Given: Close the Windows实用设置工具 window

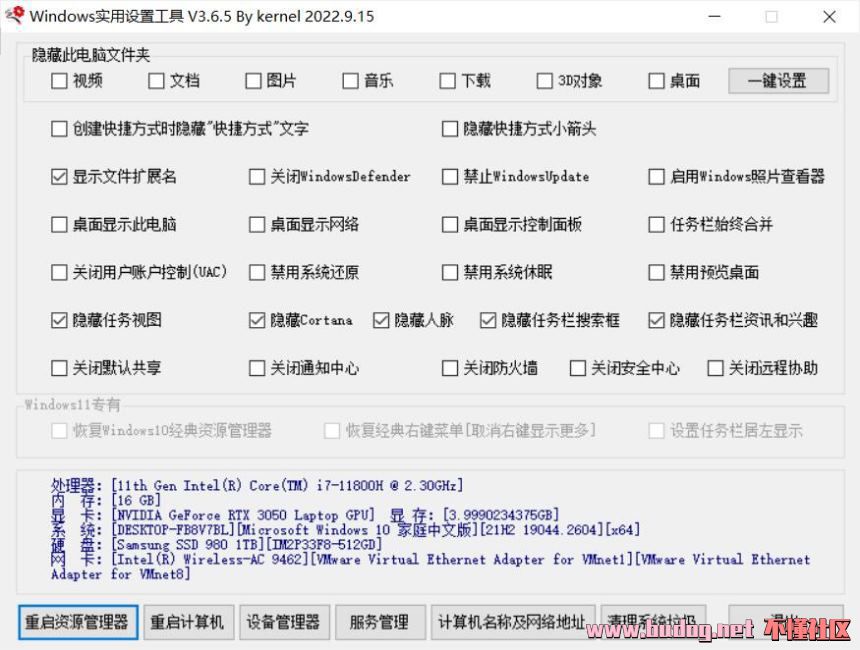Looking at the screenshot, I should pyautogui.click(x=829, y=16).
